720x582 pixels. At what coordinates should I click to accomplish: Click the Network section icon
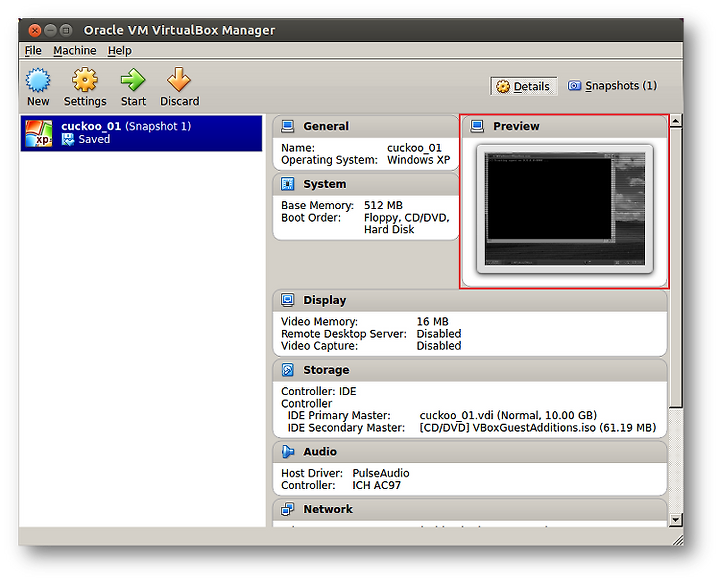point(288,509)
